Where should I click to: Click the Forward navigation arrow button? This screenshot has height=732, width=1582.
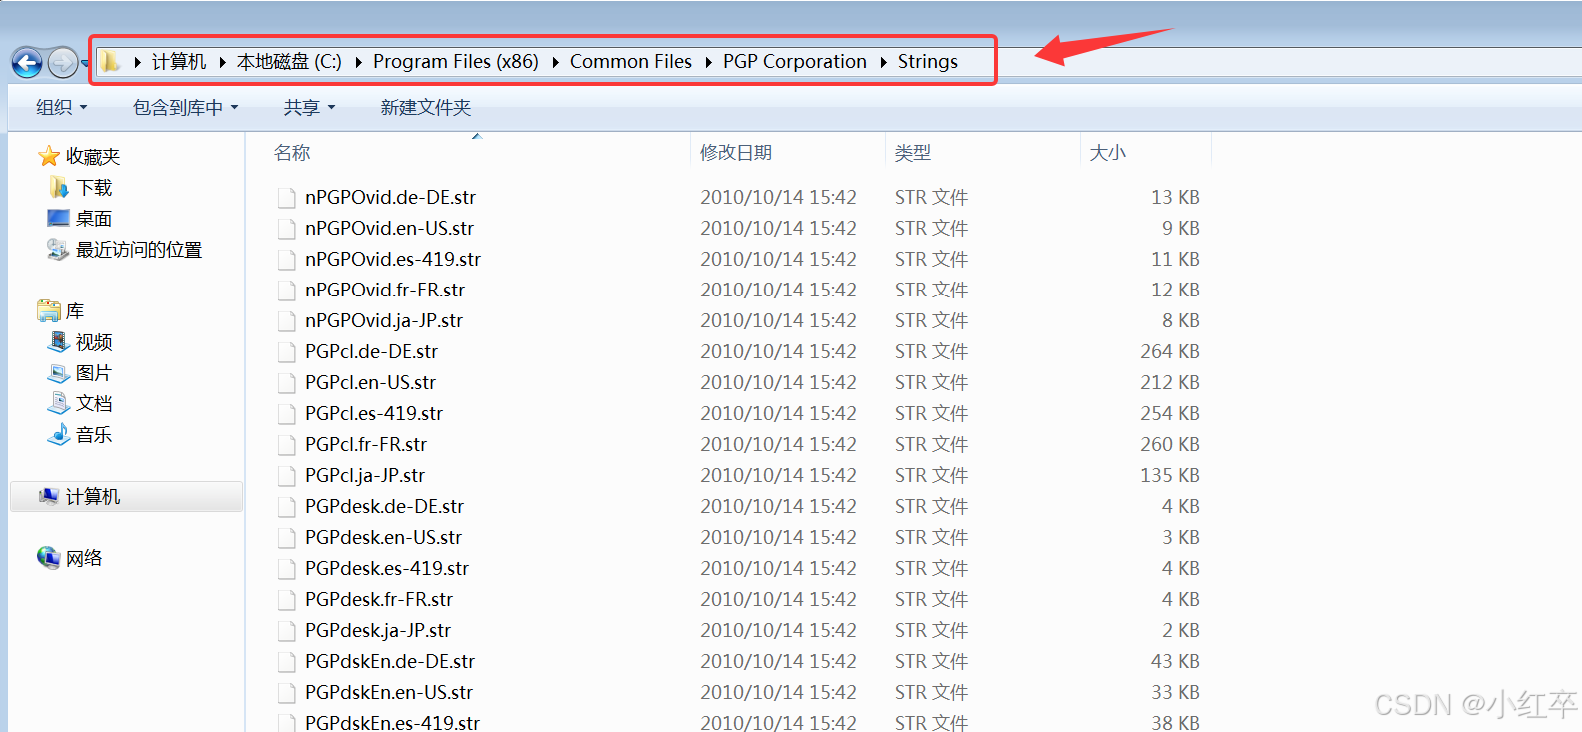(62, 63)
